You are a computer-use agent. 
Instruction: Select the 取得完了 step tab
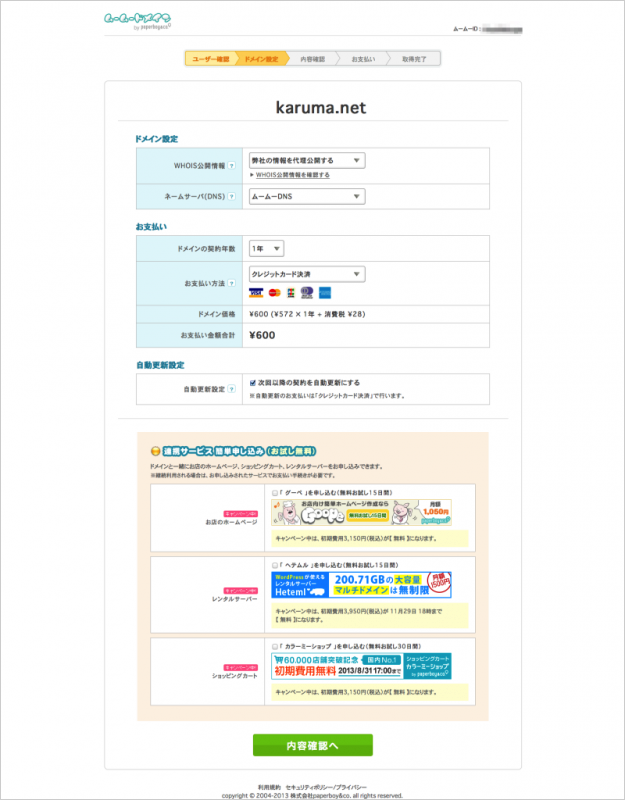click(x=414, y=59)
